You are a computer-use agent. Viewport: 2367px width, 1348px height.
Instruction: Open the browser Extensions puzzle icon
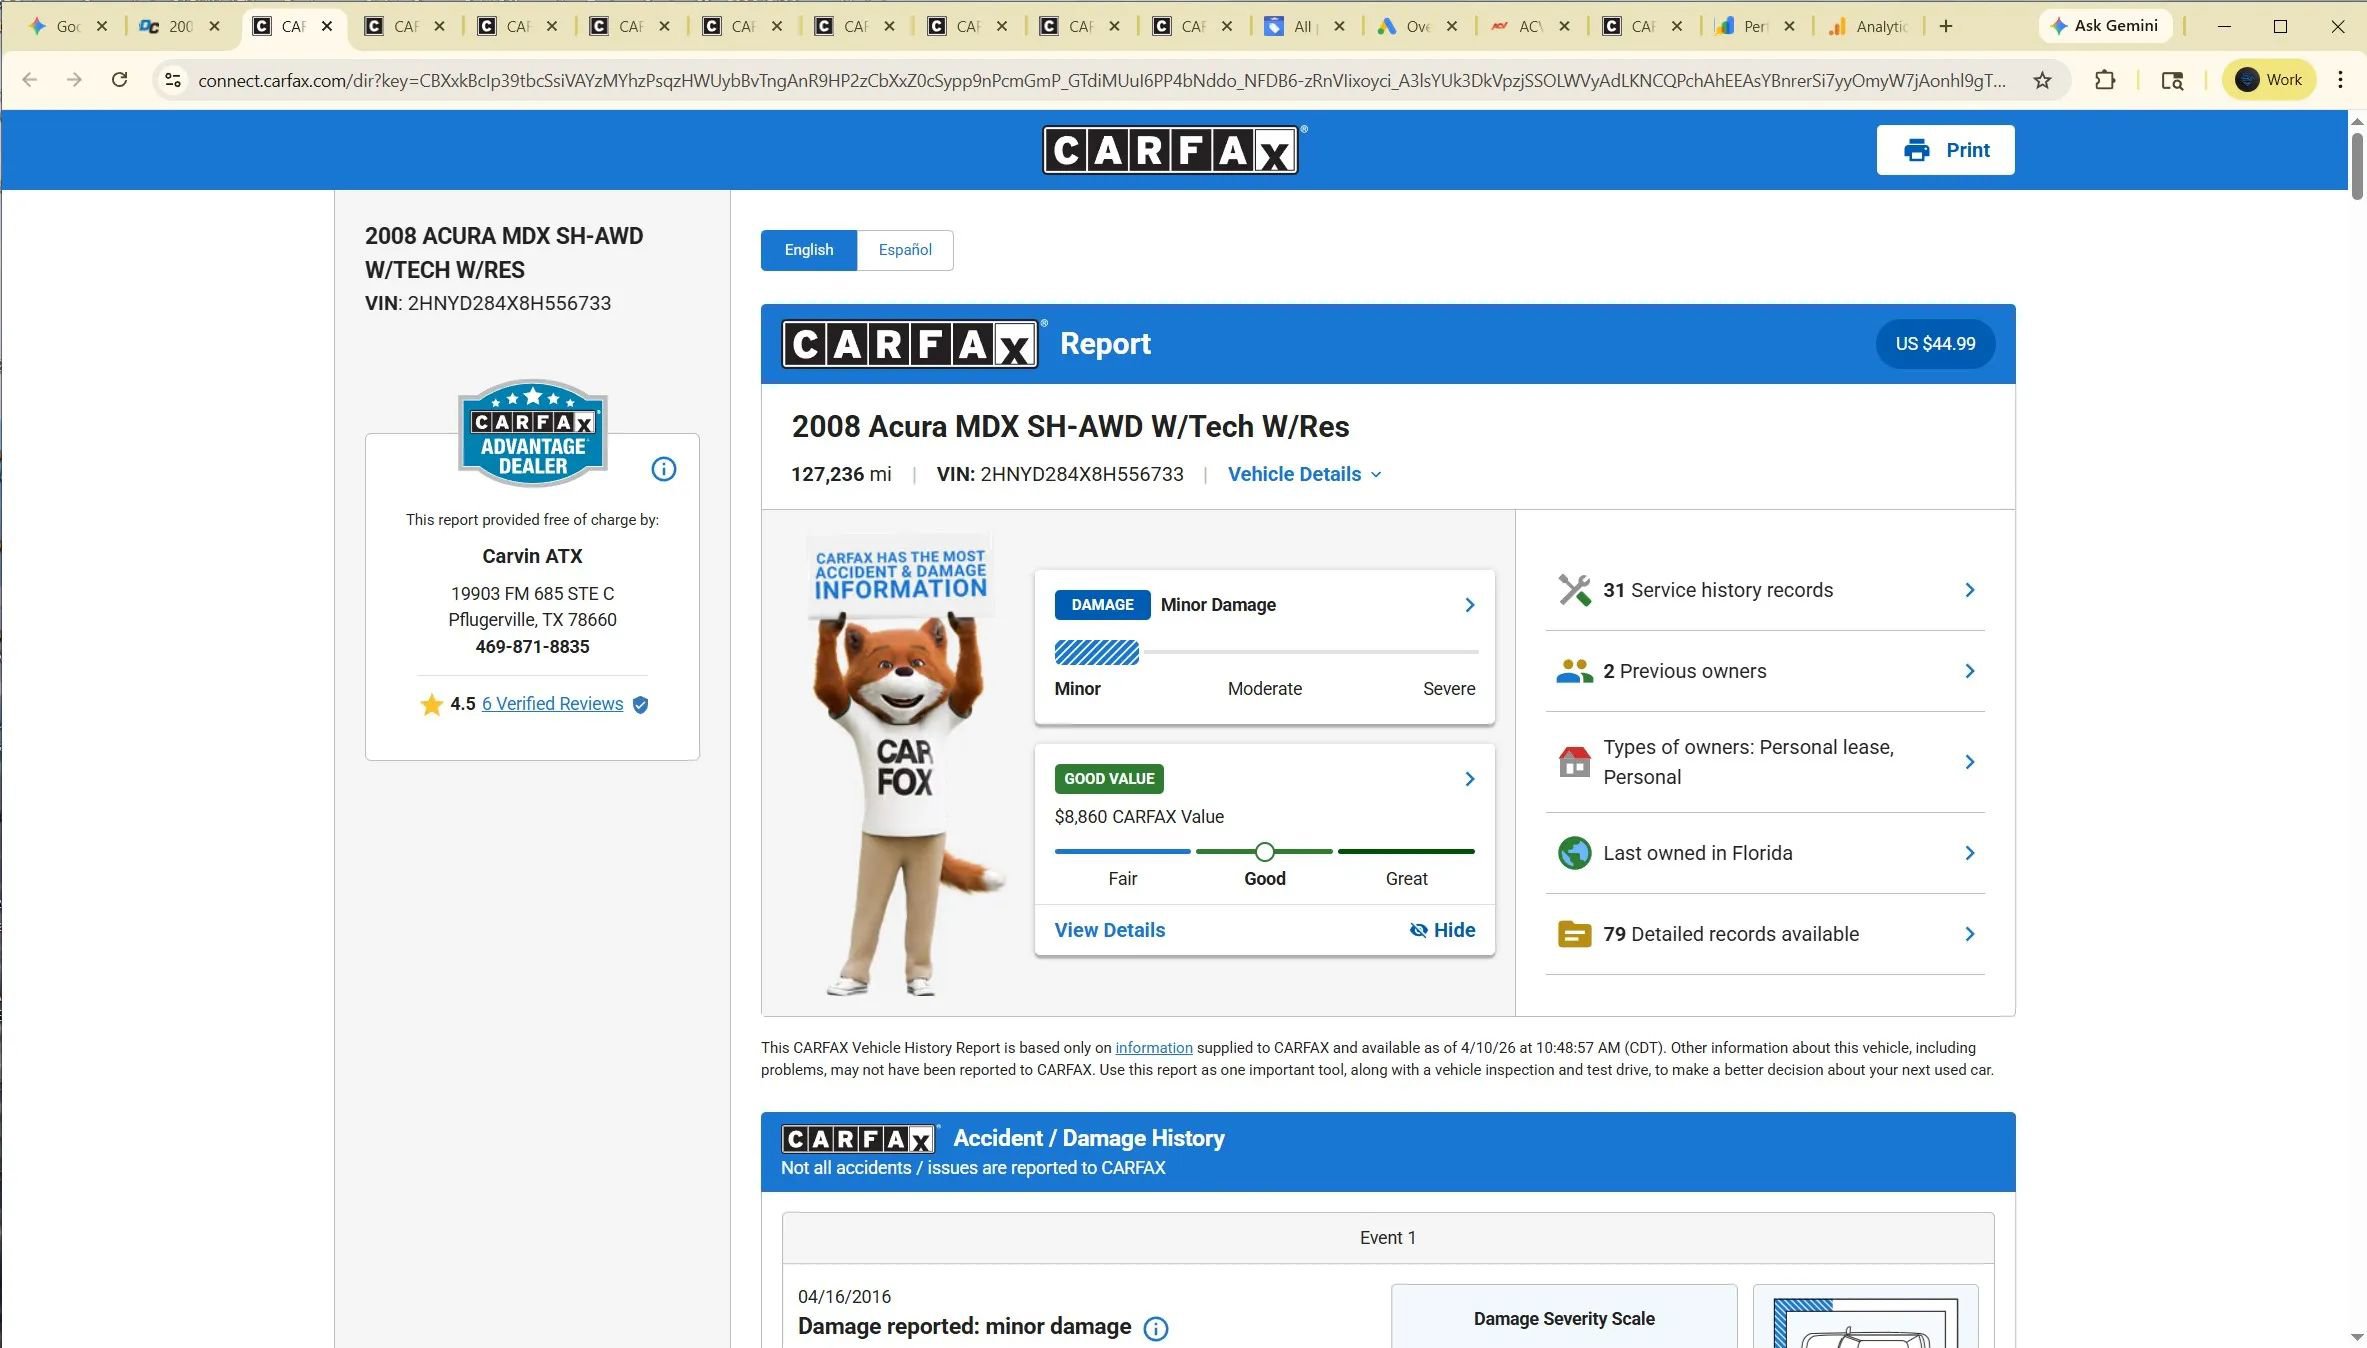[2105, 80]
